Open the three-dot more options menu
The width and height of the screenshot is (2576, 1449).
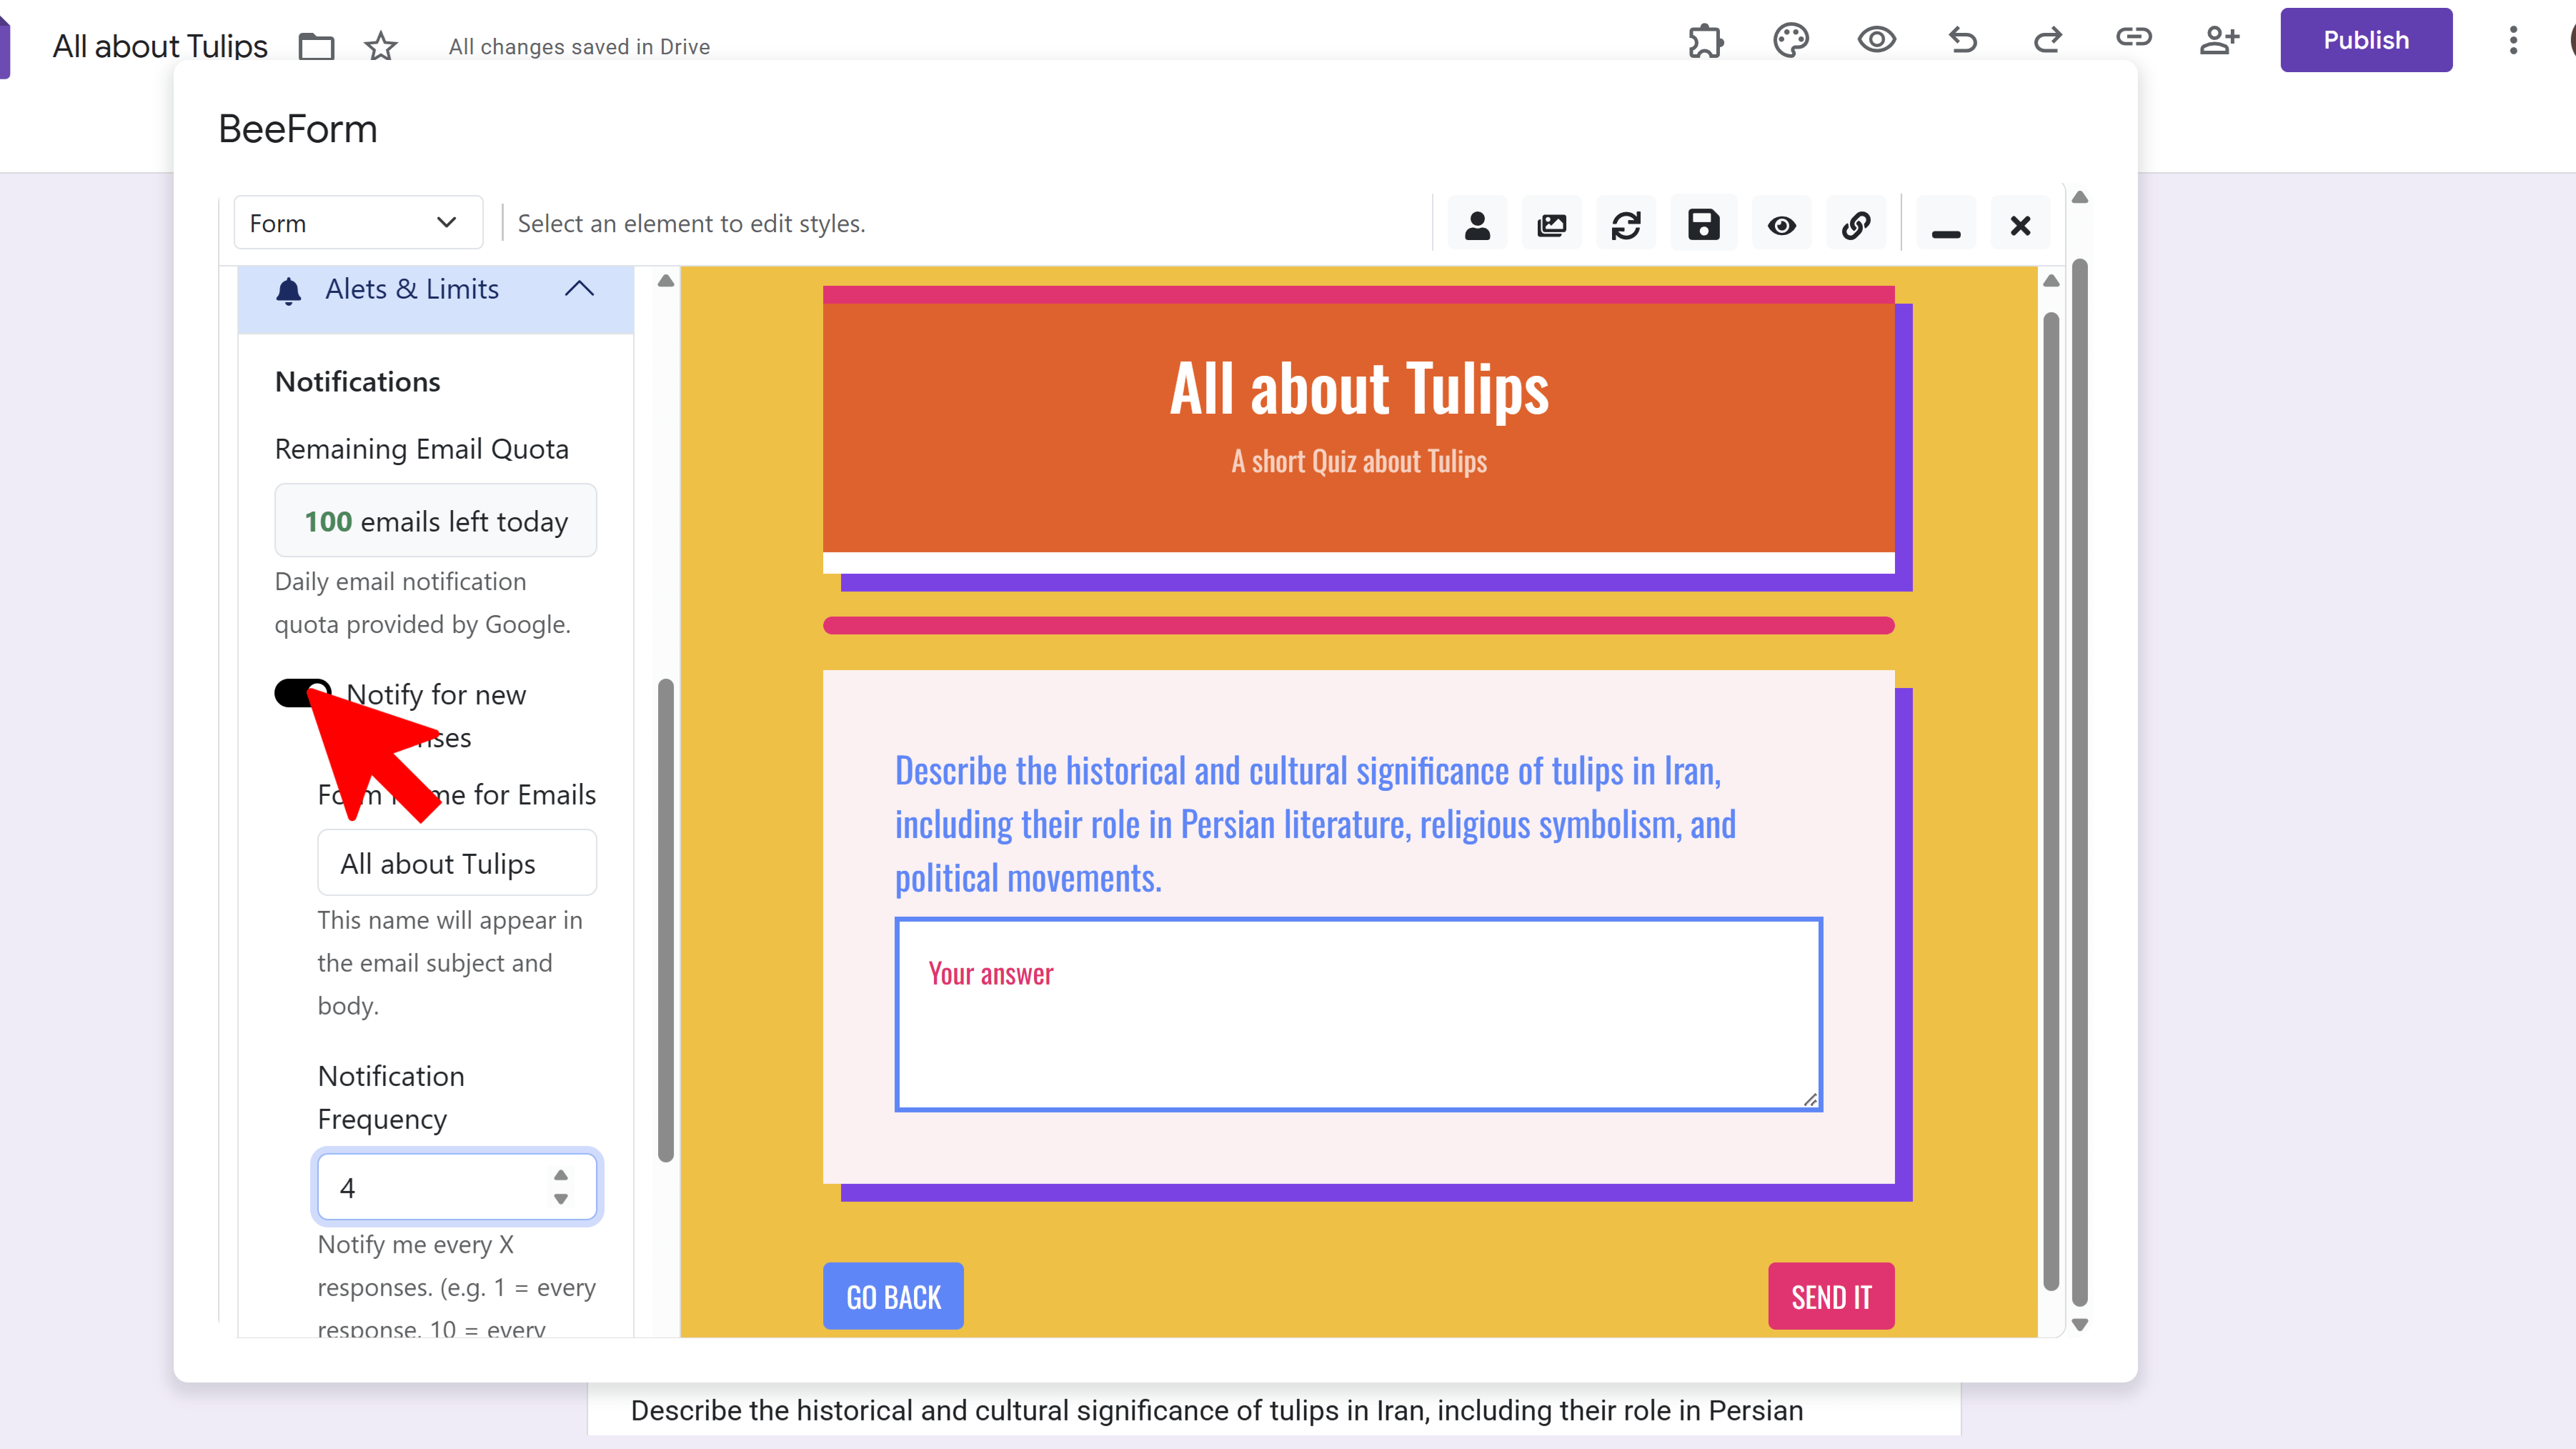pos(2513,41)
